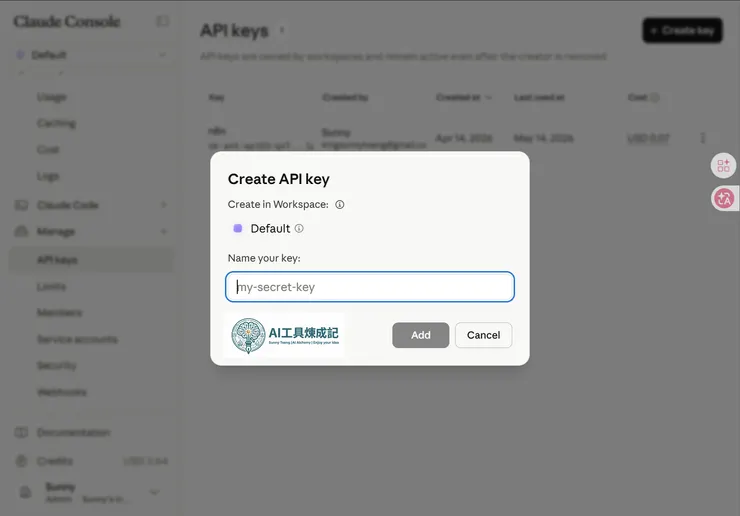Expand the Sunny account menu chevron
This screenshot has height=516, width=740.
[x=154, y=492]
